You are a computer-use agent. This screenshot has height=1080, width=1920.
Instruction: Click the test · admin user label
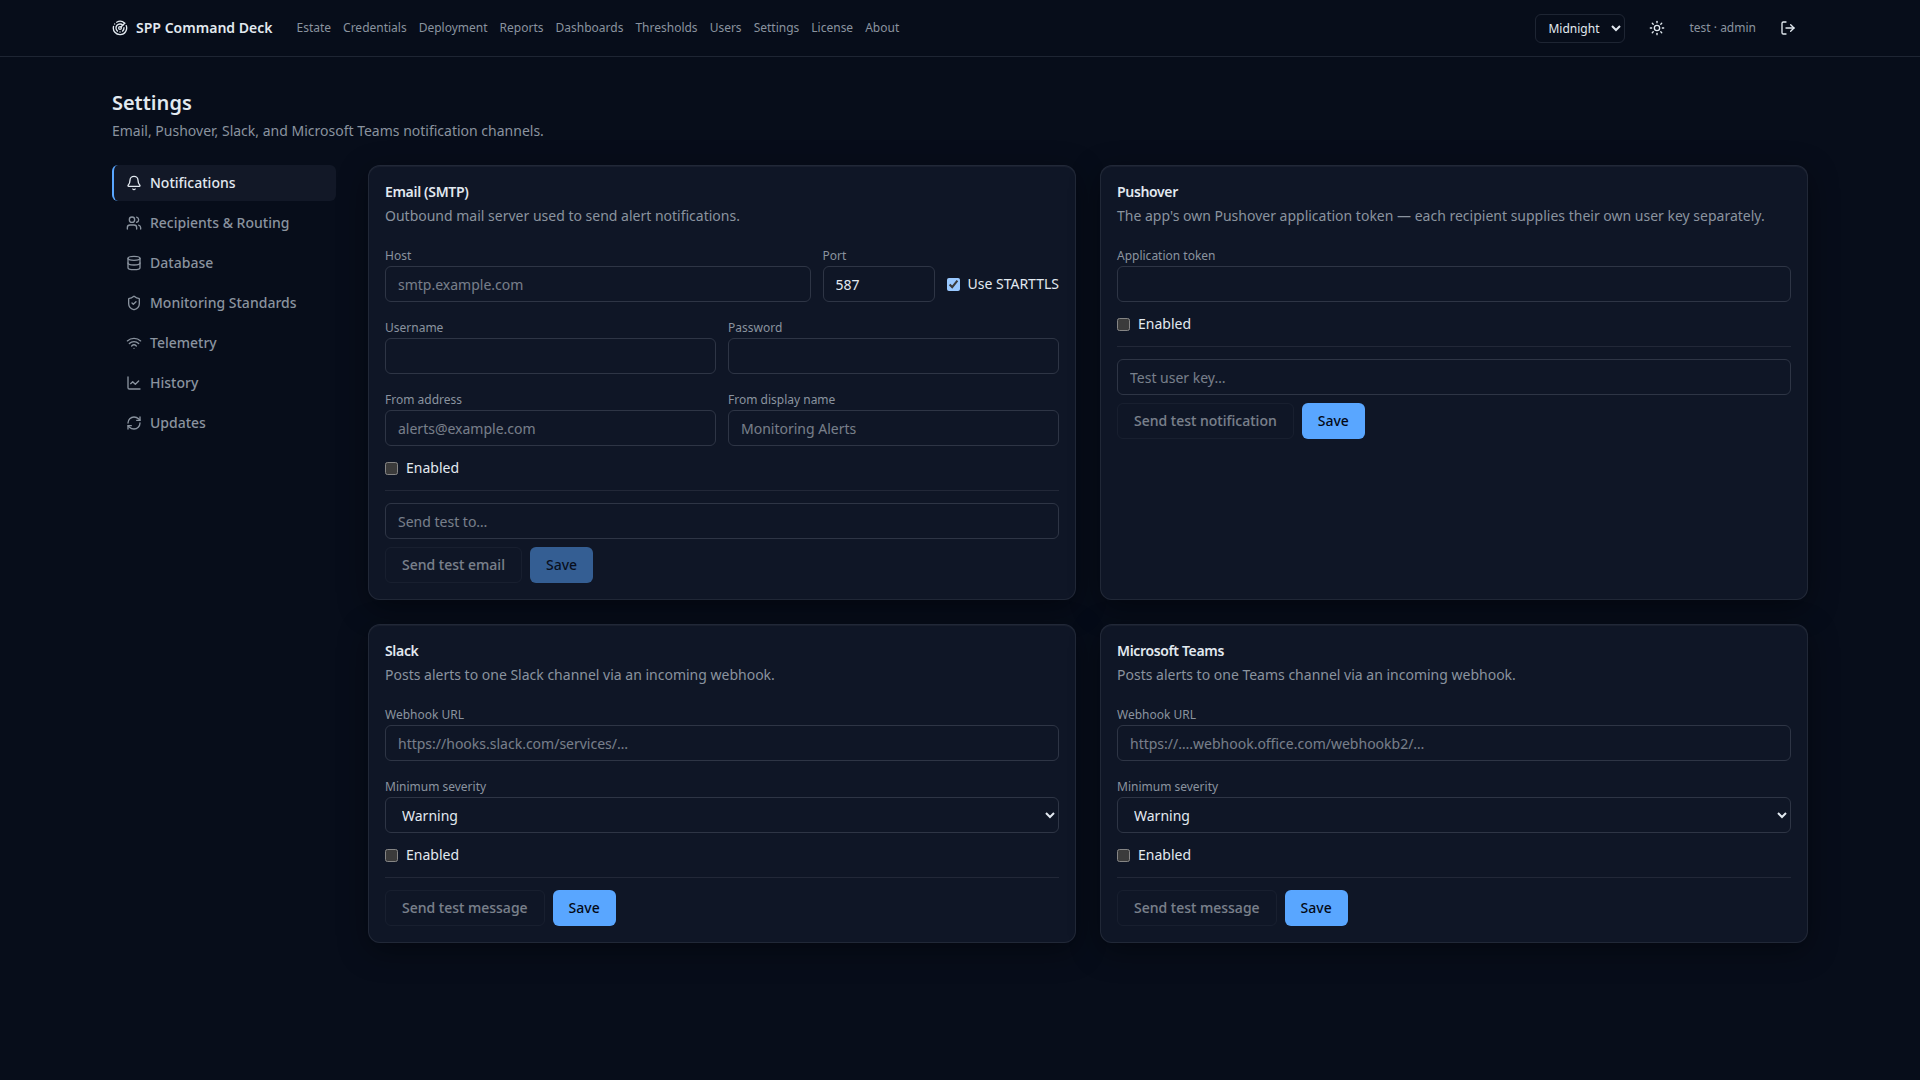1722,28
